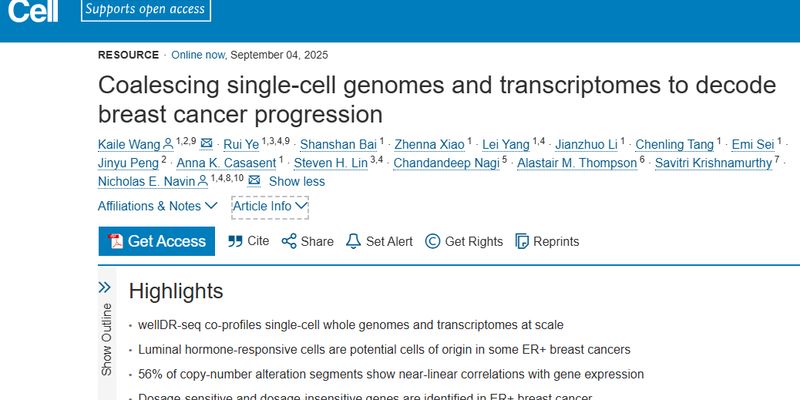Open the Cell journal logo home
The width and height of the screenshot is (800, 400).
pos(29,10)
